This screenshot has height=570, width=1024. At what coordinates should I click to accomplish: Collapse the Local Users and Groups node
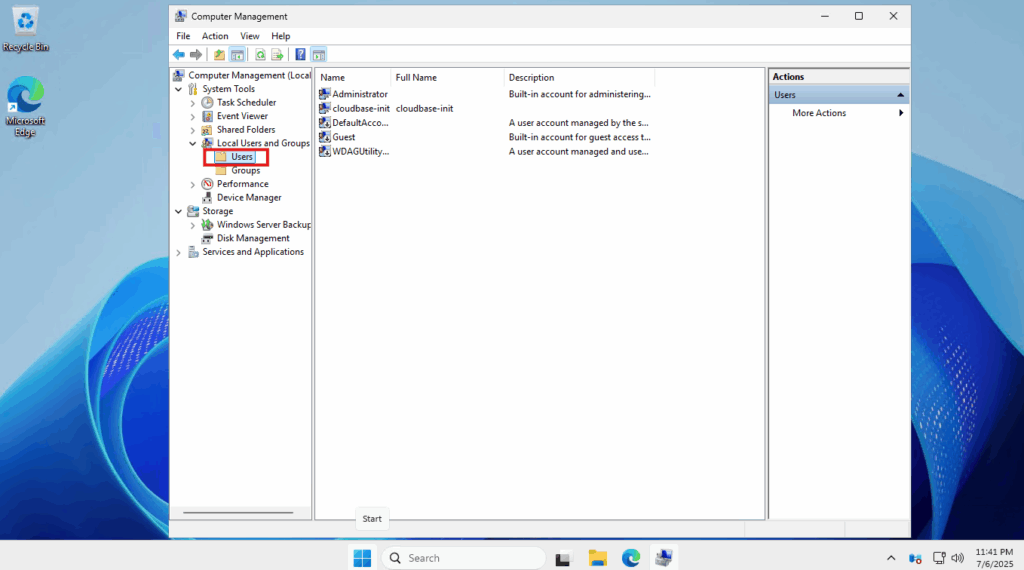tap(193, 144)
